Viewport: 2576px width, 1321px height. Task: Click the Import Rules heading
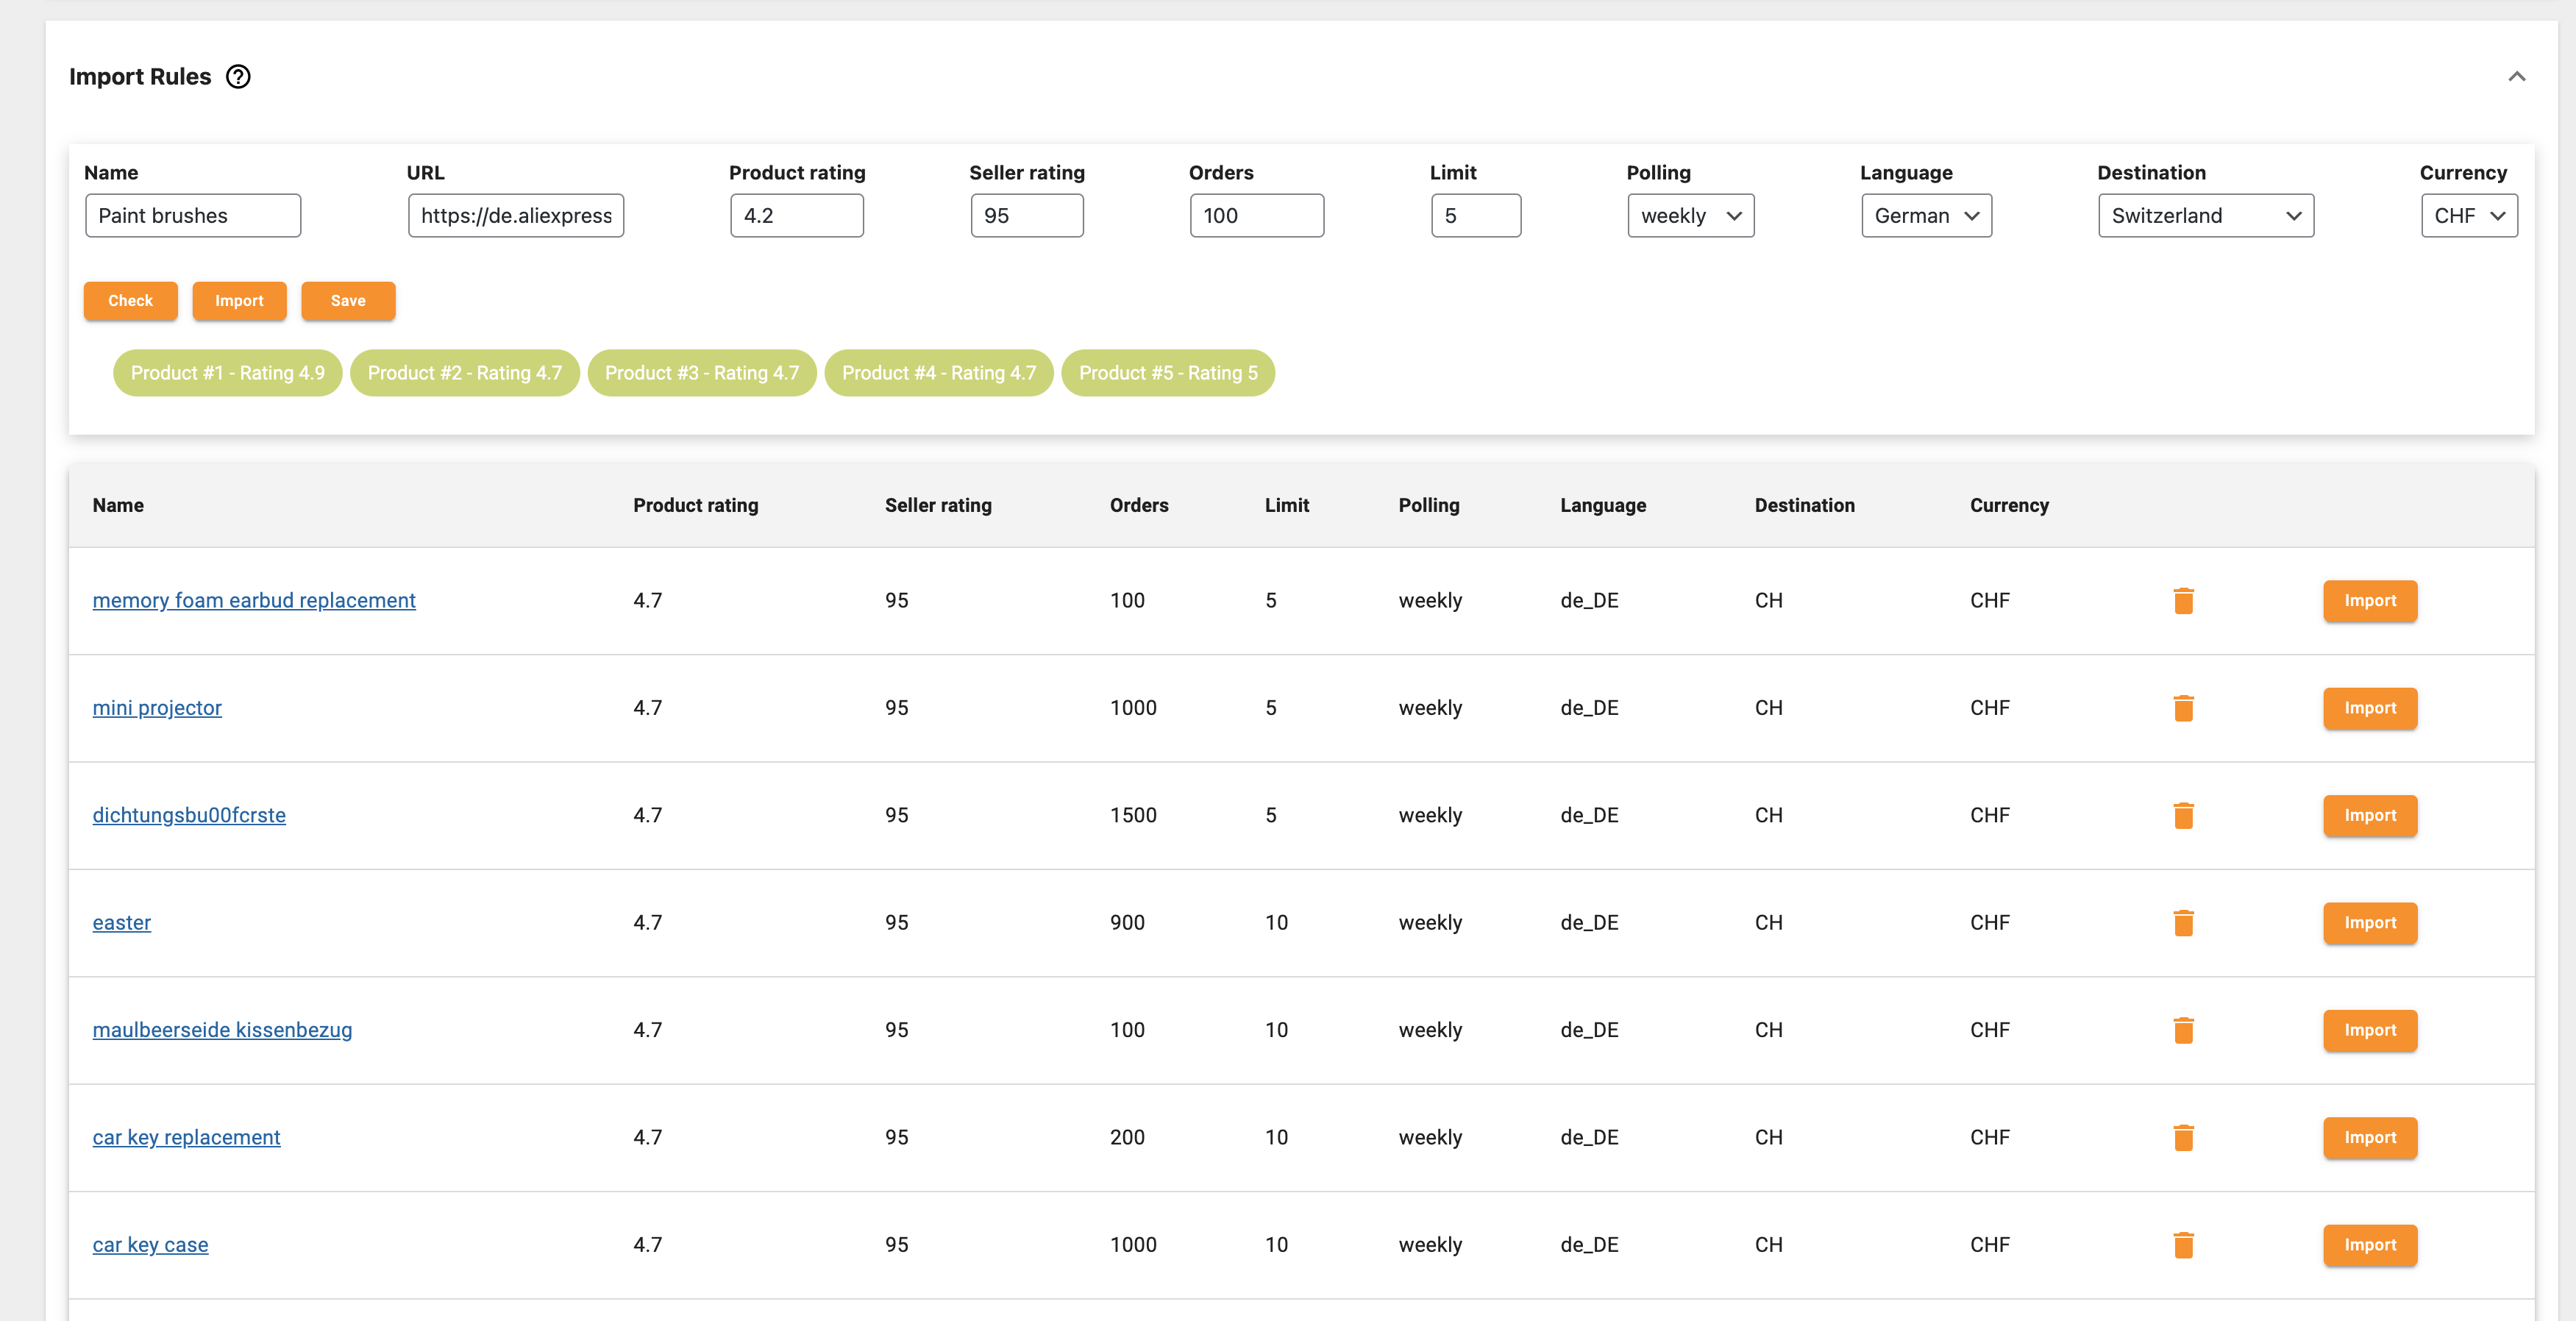click(140, 77)
